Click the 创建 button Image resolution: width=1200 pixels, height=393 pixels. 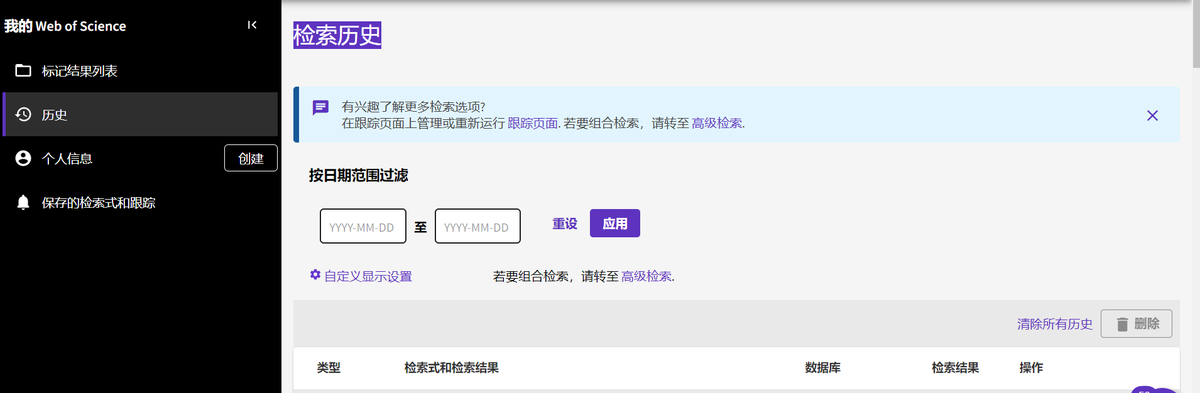click(251, 158)
